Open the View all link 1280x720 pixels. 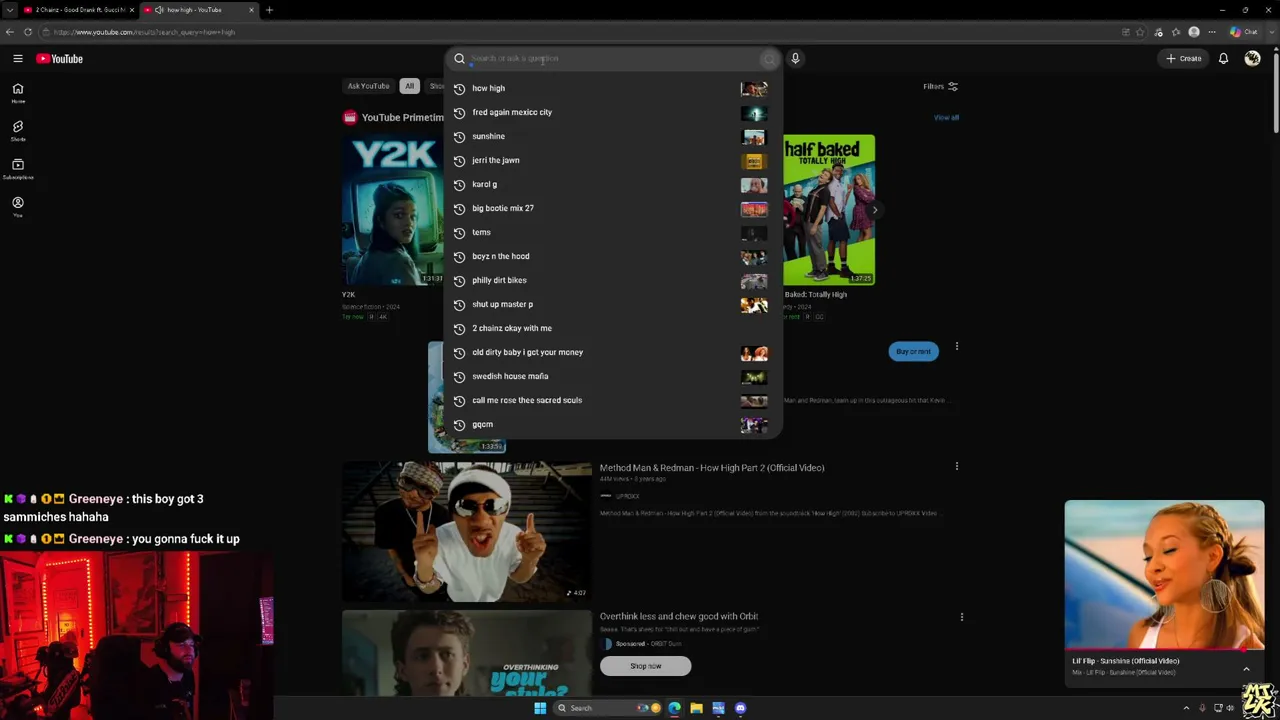pyautogui.click(x=946, y=118)
